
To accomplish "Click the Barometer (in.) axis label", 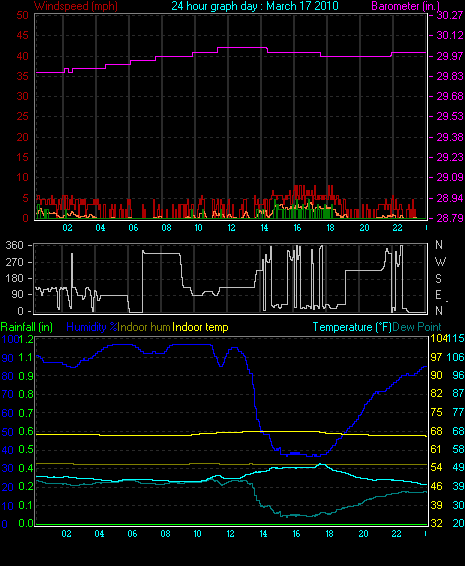I will click(x=405, y=6).
